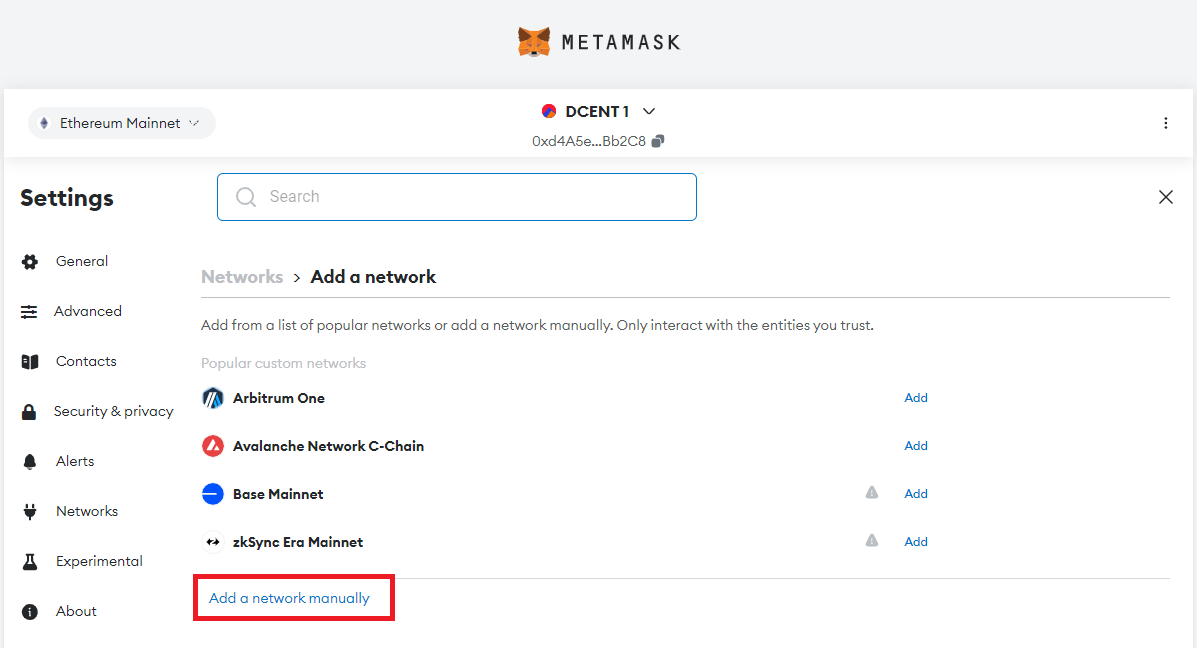Click the Avalanche Network C-Chain name
Image resolution: width=1197 pixels, height=648 pixels.
328,447
